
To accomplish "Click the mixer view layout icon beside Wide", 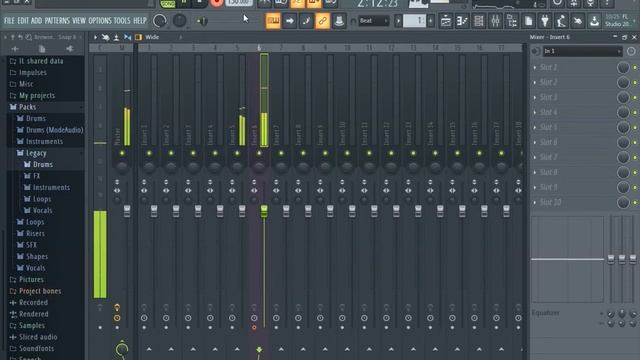I will (x=139, y=37).
